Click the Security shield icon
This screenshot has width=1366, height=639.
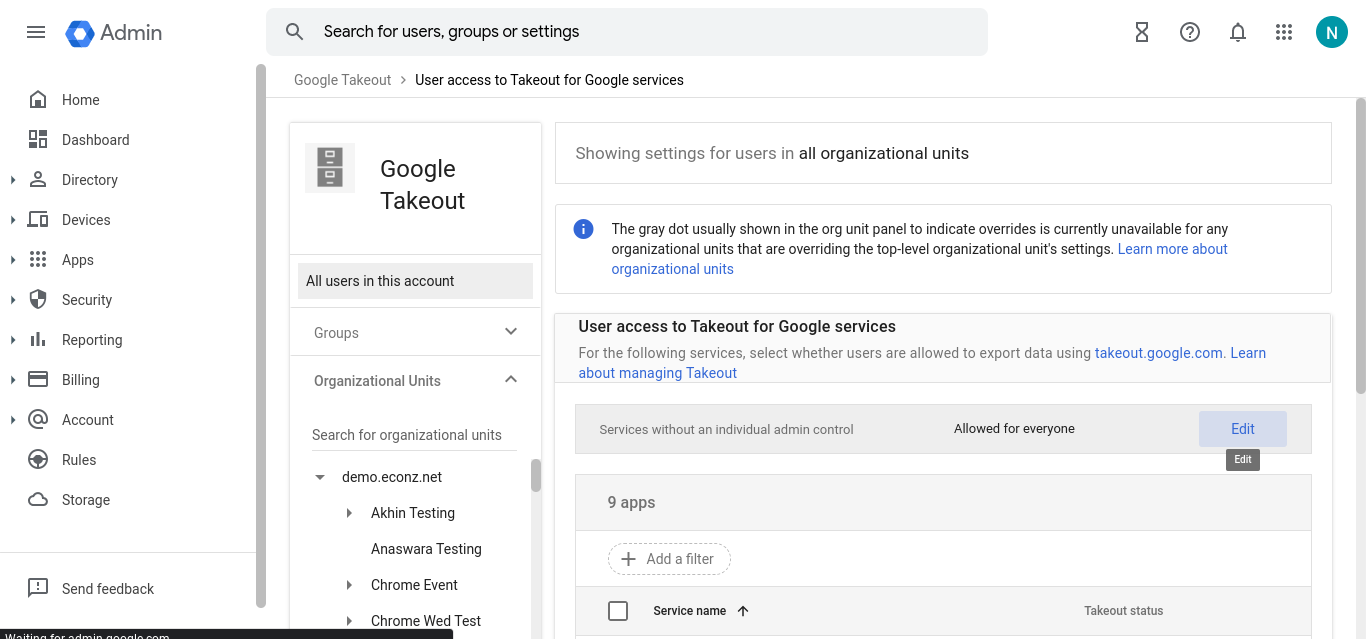coord(38,300)
